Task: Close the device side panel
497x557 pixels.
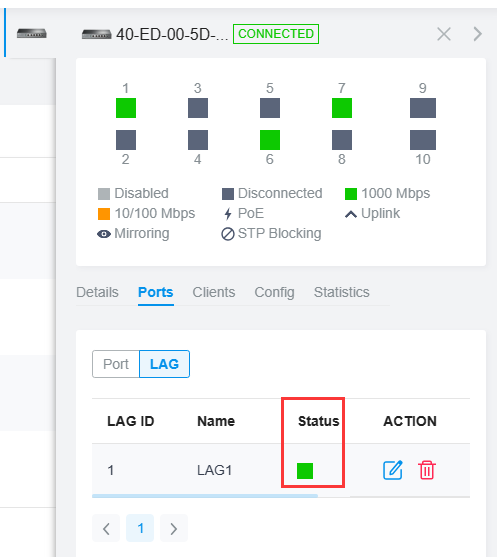Action: (444, 34)
